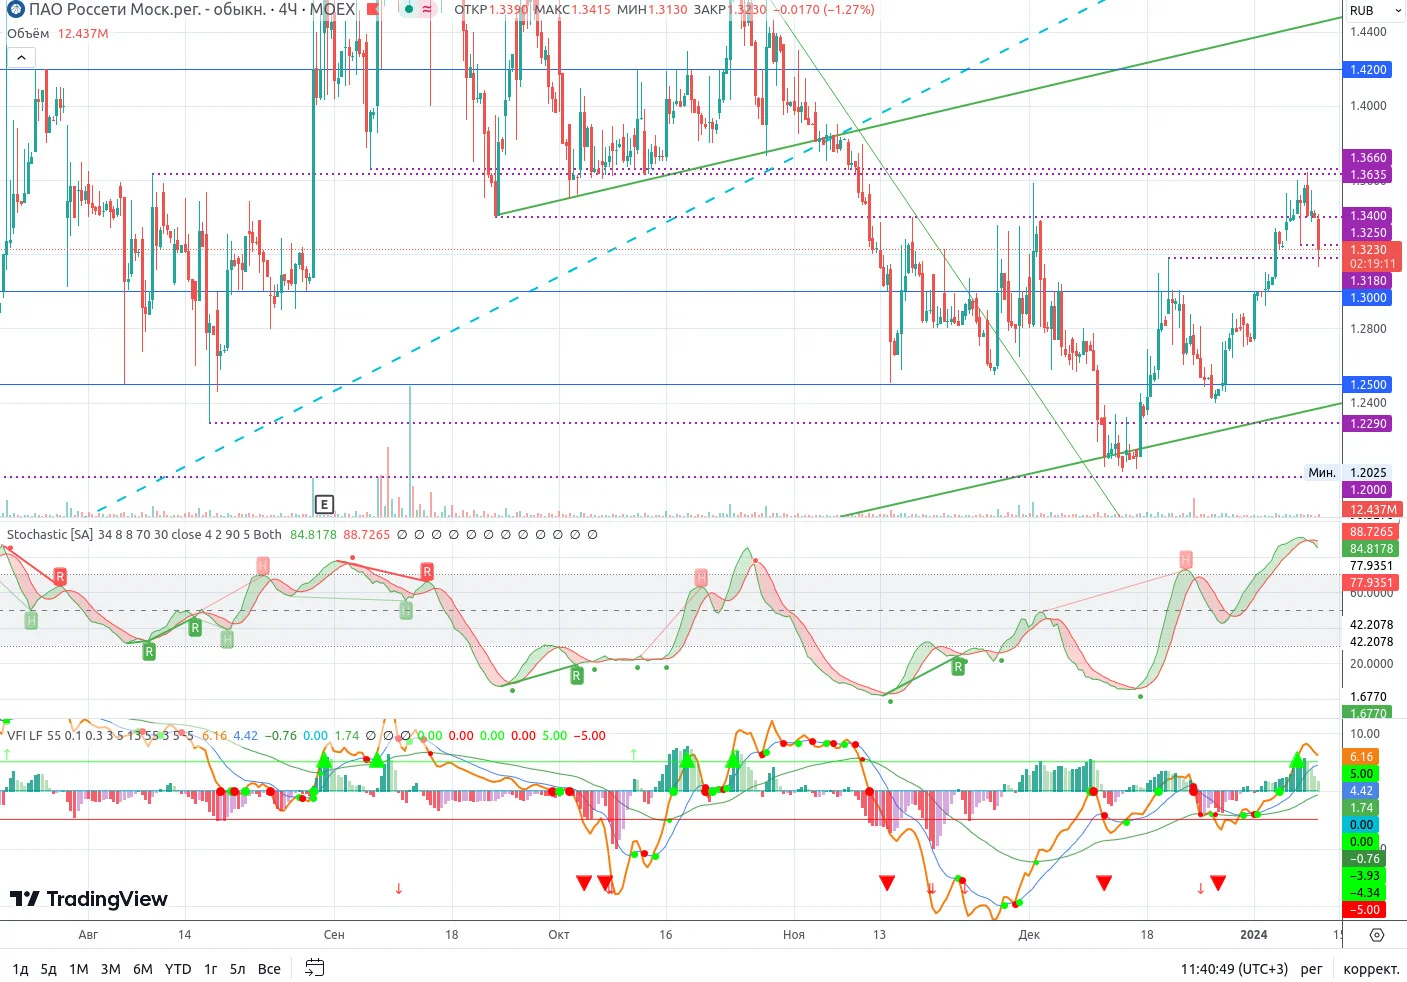Open the timezone menu showing 11:40:49 (UTC+3)
Viewport: 1407px width, 982px height.
1234,969
